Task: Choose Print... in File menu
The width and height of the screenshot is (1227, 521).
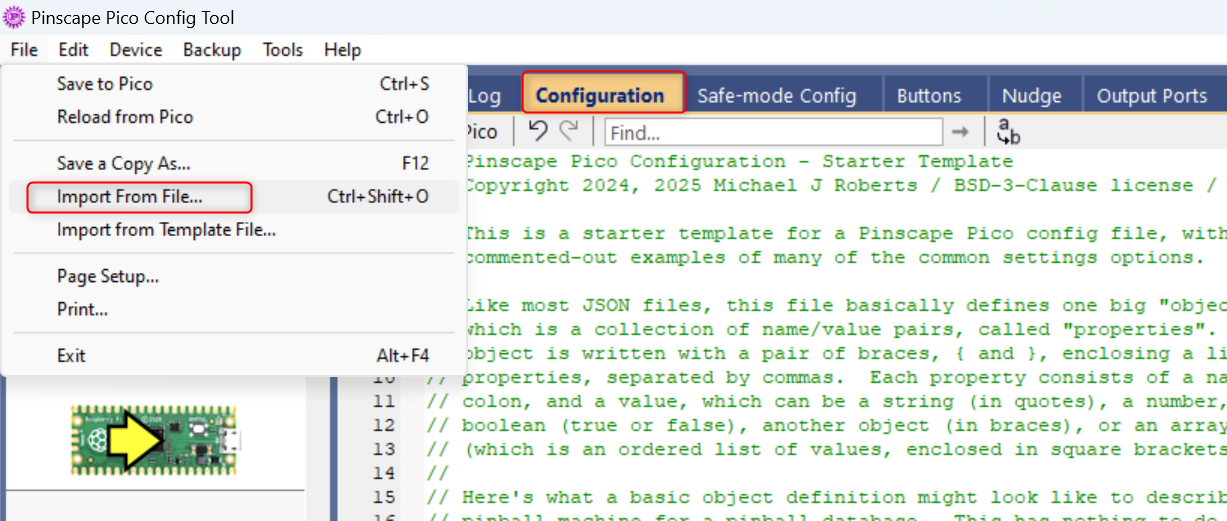Action: 234,310
